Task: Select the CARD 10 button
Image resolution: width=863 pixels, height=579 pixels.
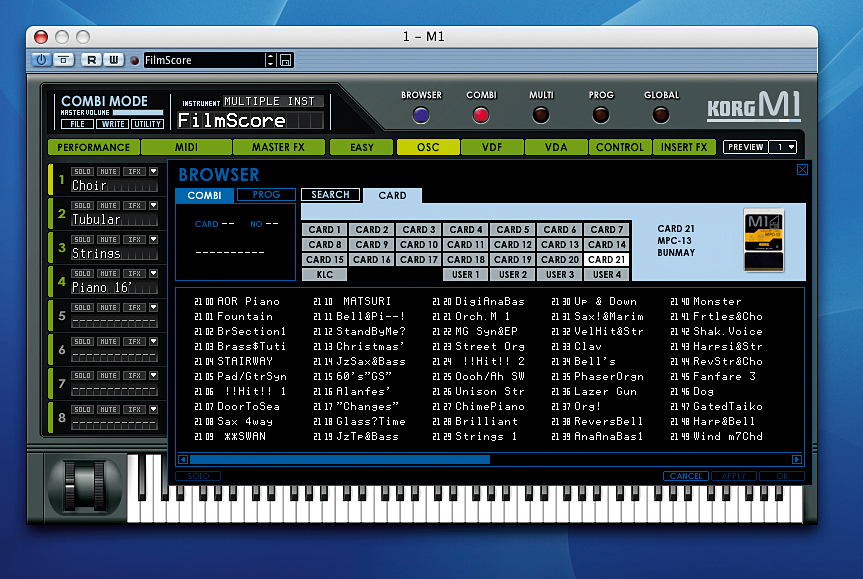Action: click(419, 244)
